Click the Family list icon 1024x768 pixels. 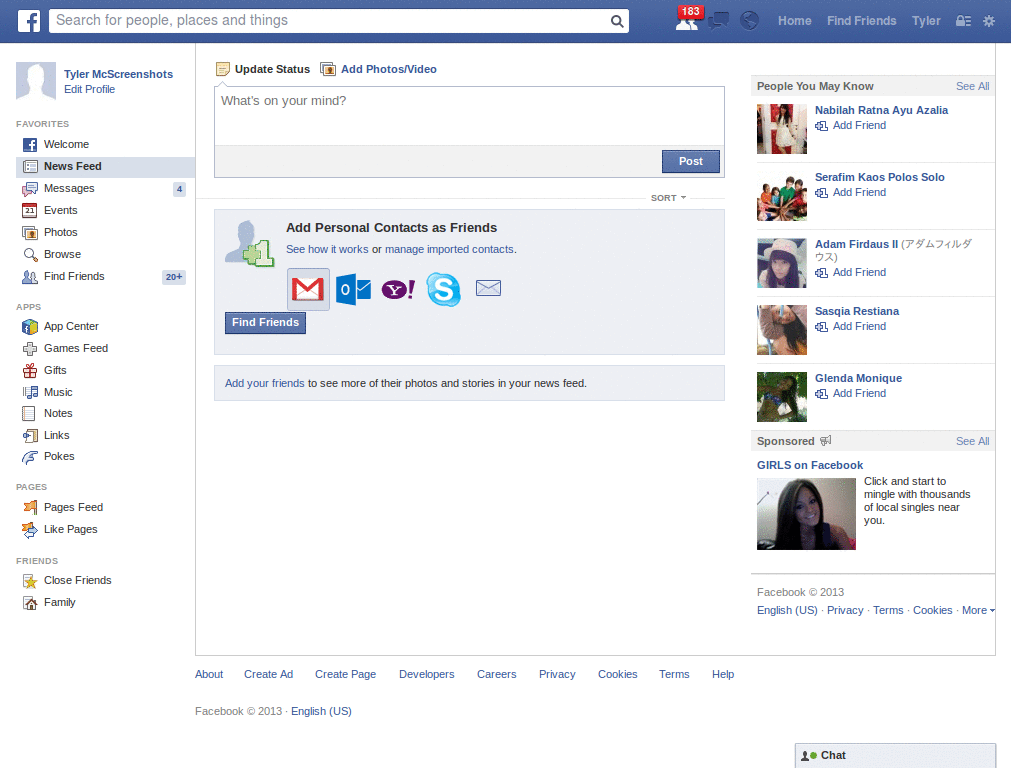pos(29,603)
